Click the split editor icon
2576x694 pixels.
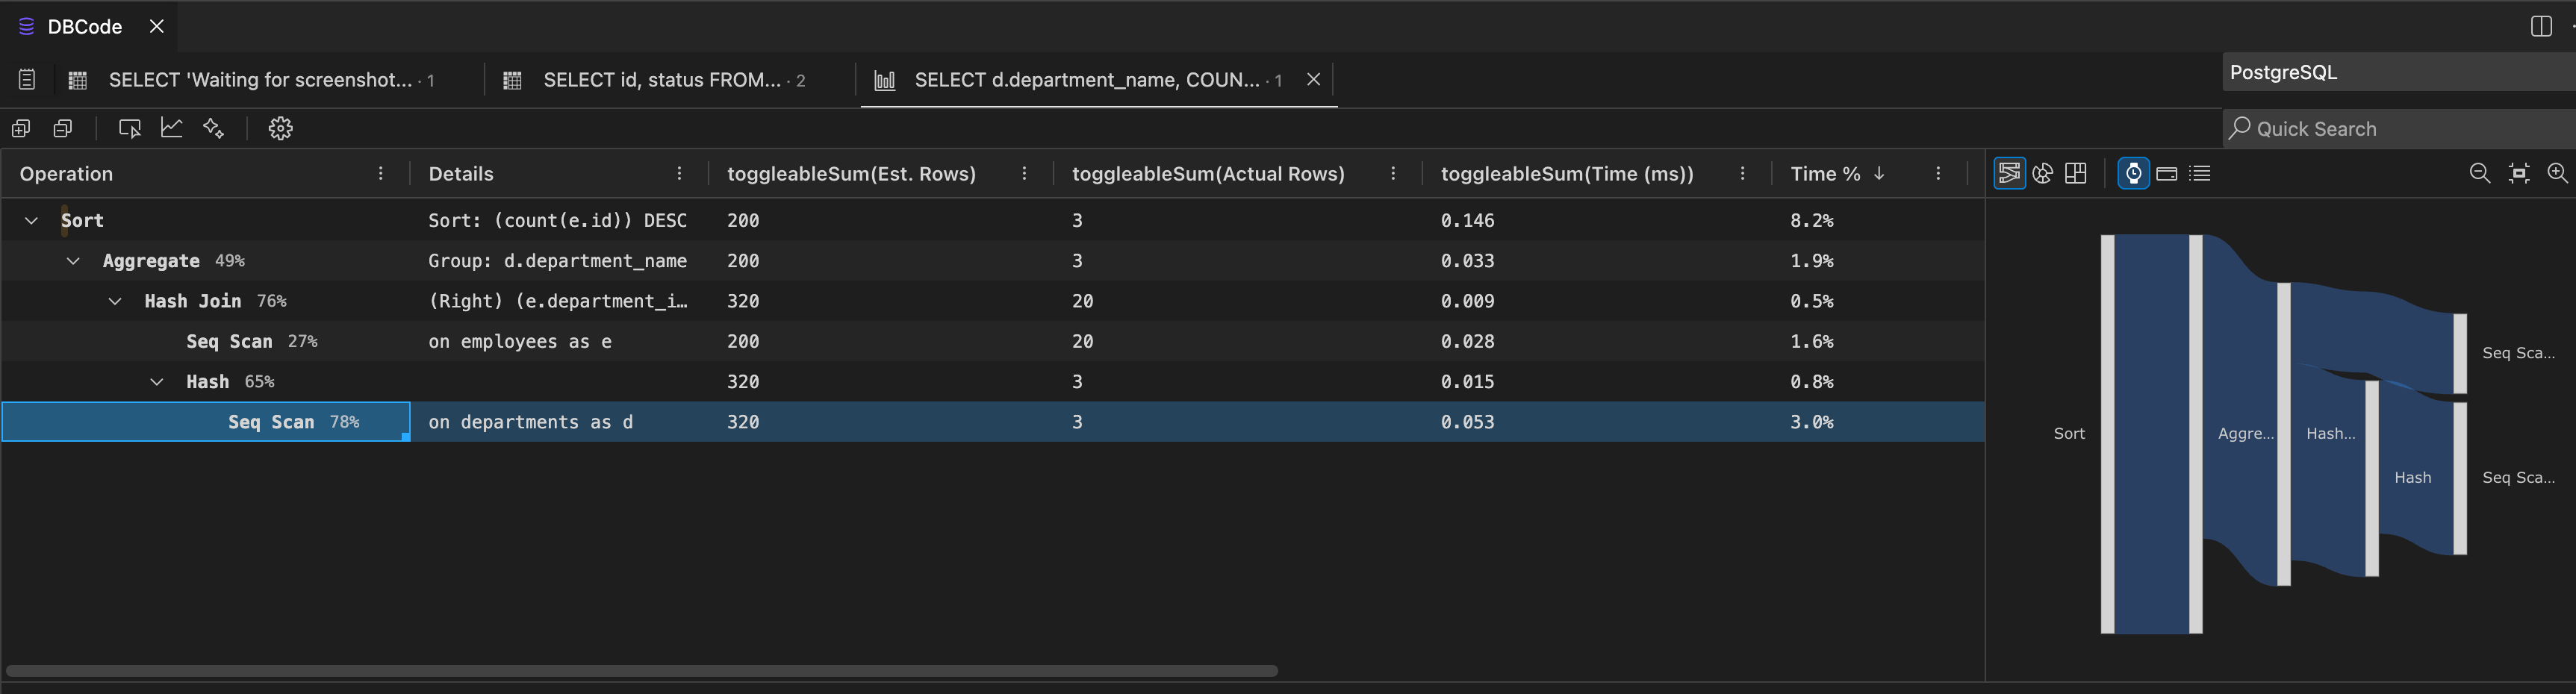[x=2541, y=26]
